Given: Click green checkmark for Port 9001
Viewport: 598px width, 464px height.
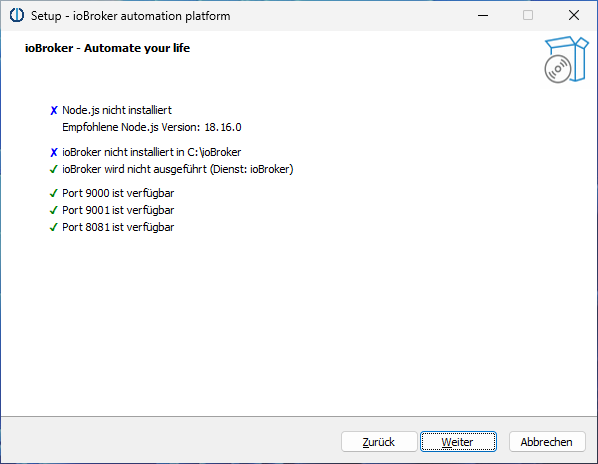Looking at the screenshot, I should click(54, 210).
